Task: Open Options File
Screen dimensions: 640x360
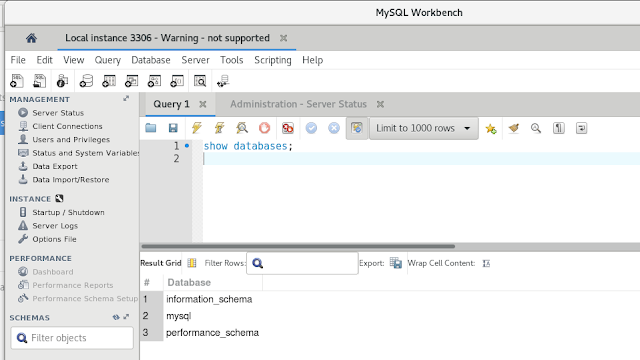Action: click(54, 239)
